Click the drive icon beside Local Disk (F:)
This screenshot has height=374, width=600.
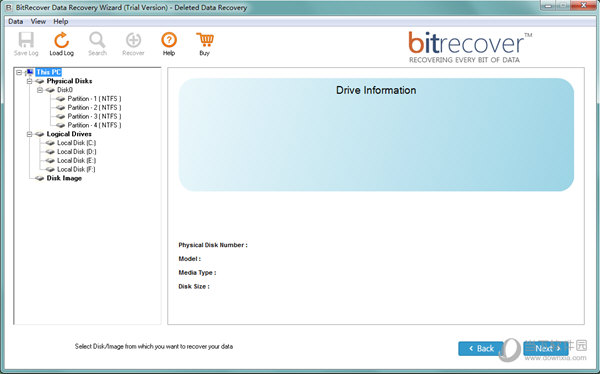[50, 169]
